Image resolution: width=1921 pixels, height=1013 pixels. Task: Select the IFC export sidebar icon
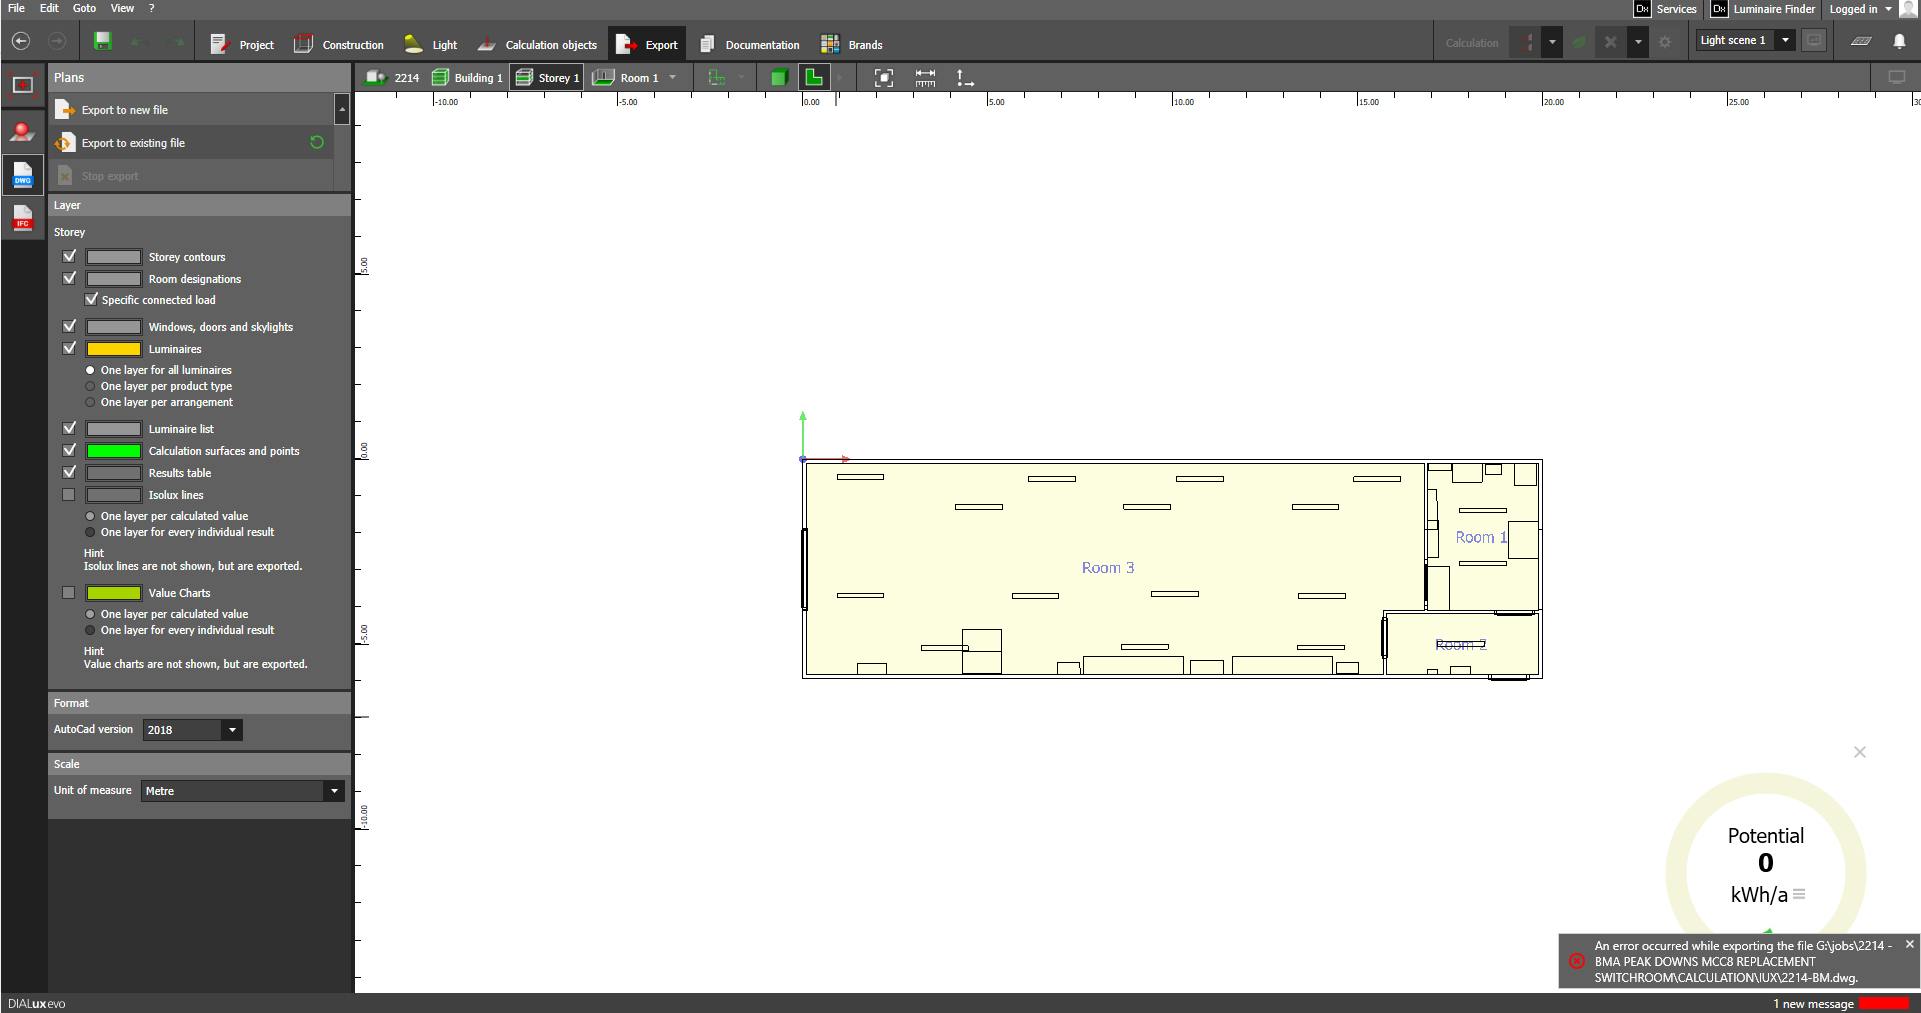[x=22, y=217]
